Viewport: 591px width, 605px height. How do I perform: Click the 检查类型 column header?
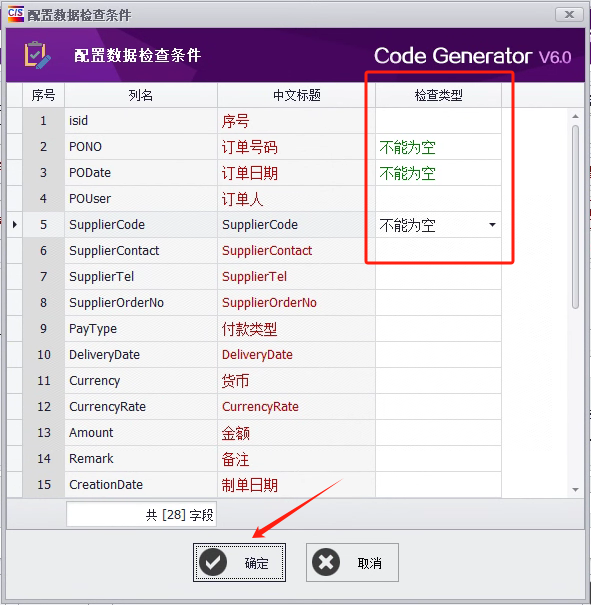pyautogui.click(x=438, y=95)
